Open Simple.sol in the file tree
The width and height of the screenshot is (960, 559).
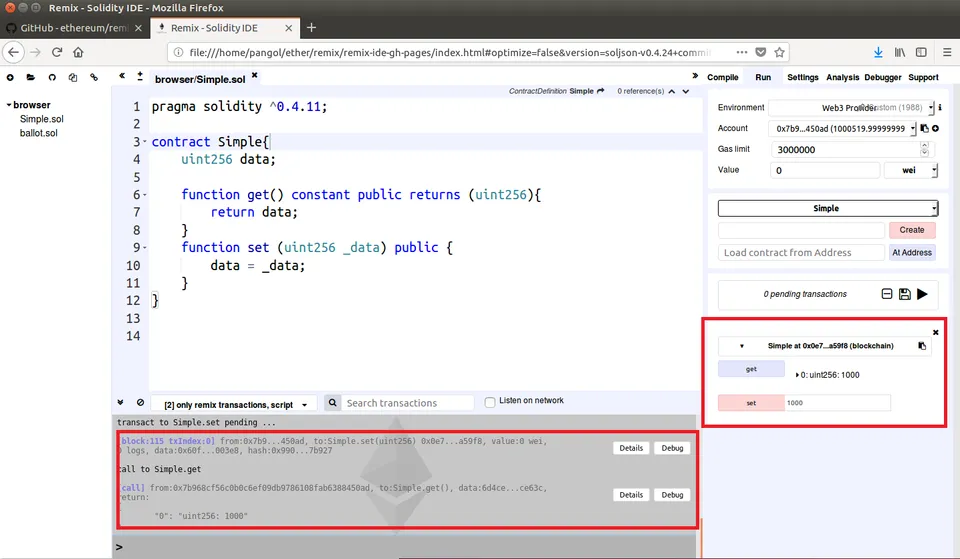coord(42,119)
